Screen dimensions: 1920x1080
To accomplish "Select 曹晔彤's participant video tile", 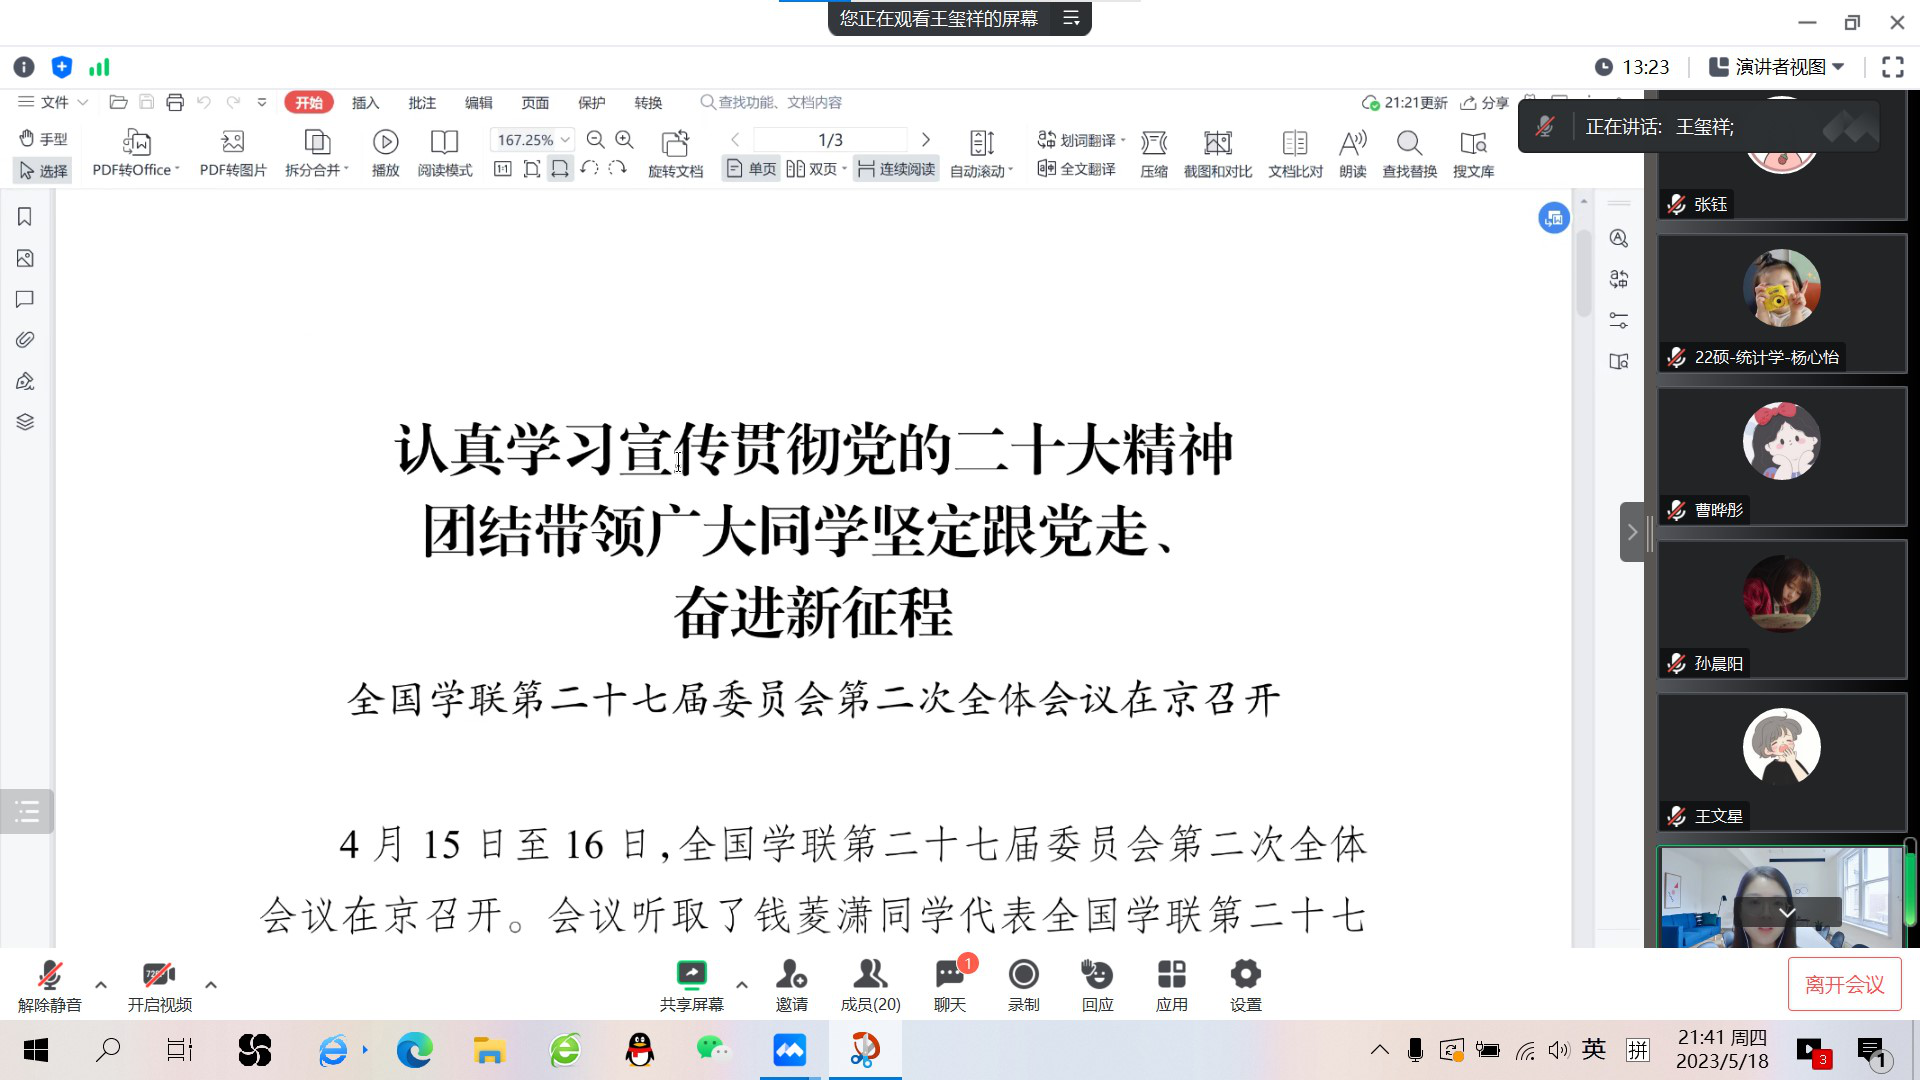I will coord(1781,456).
